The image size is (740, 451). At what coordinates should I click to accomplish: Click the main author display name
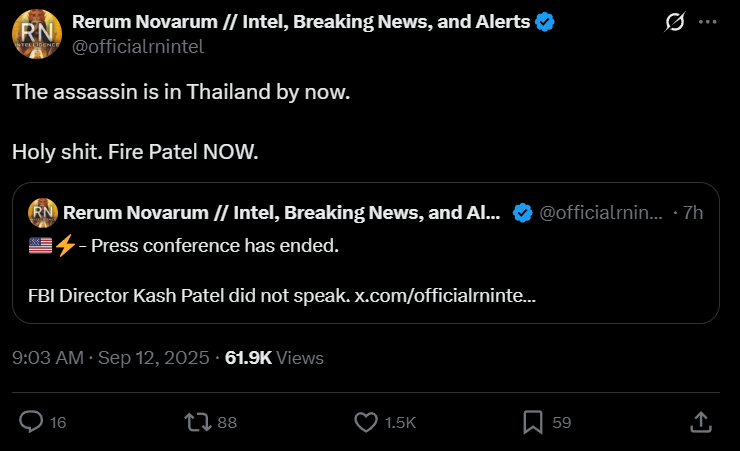click(x=300, y=22)
